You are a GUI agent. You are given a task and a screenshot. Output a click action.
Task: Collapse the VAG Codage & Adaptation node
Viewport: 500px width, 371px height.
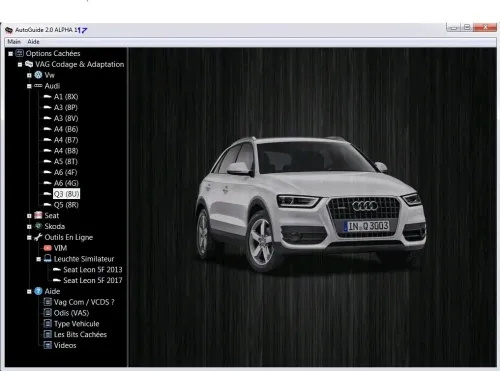20,65
